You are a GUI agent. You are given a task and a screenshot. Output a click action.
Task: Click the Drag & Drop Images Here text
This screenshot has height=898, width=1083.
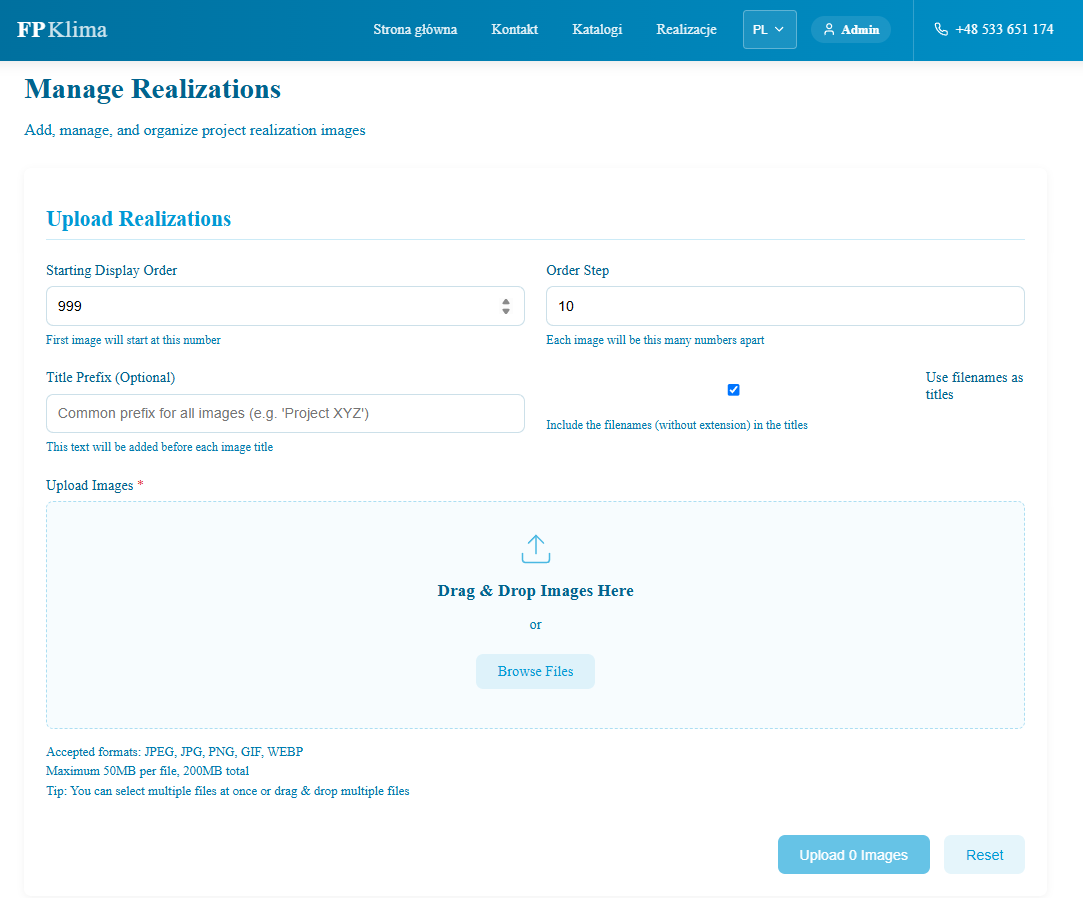(536, 591)
